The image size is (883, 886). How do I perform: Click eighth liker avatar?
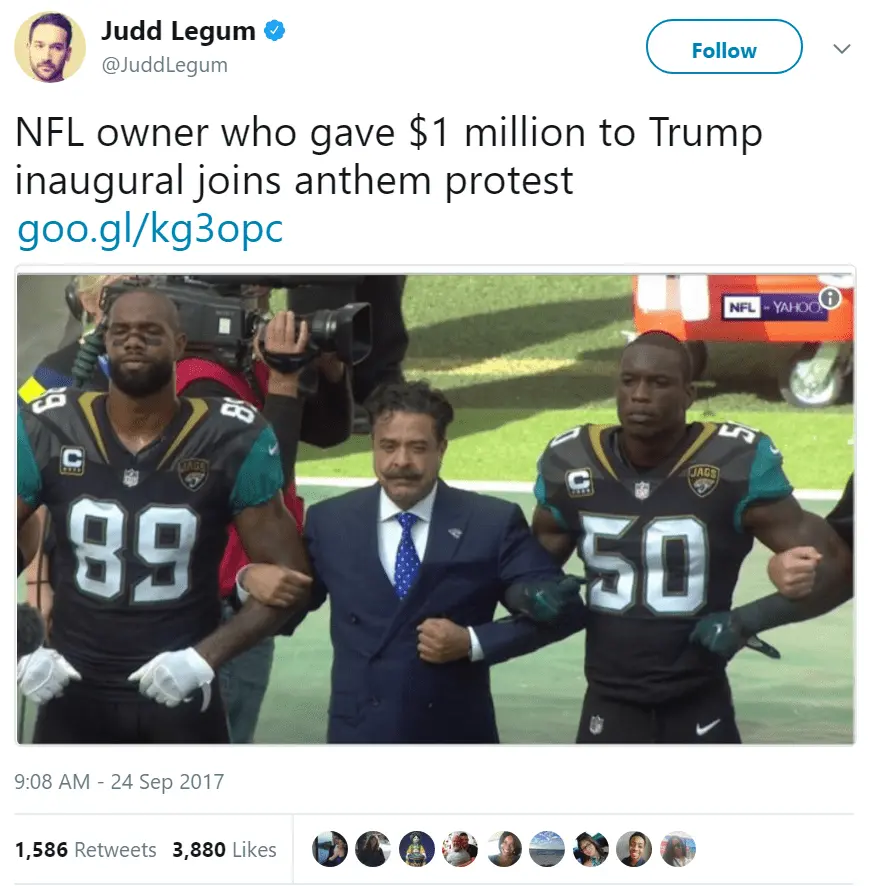pyautogui.click(x=634, y=849)
